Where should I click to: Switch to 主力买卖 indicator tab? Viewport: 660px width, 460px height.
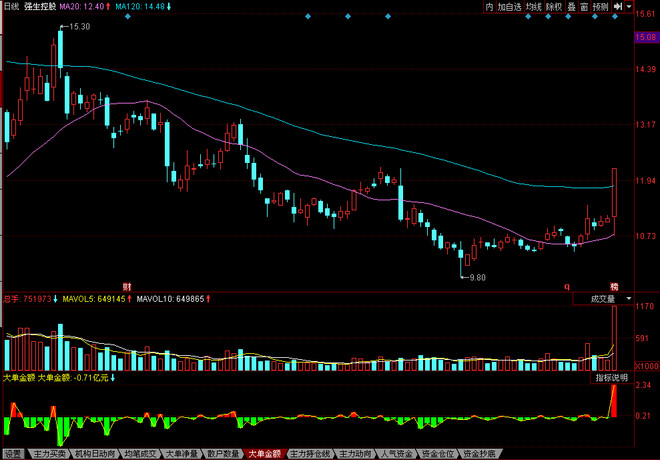[x=50, y=454]
